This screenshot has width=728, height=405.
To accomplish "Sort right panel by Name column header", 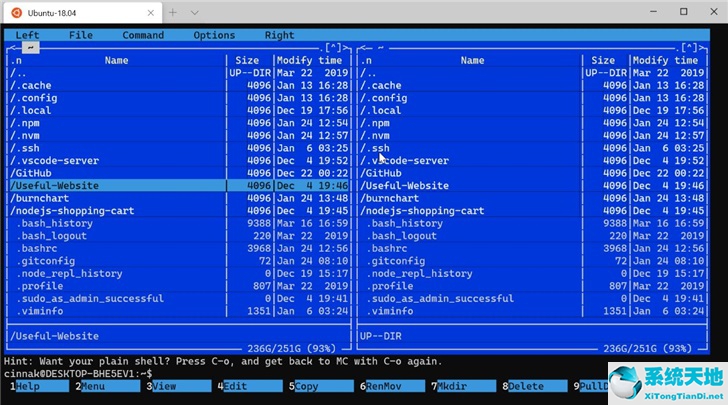I will pyautogui.click(x=472, y=60).
